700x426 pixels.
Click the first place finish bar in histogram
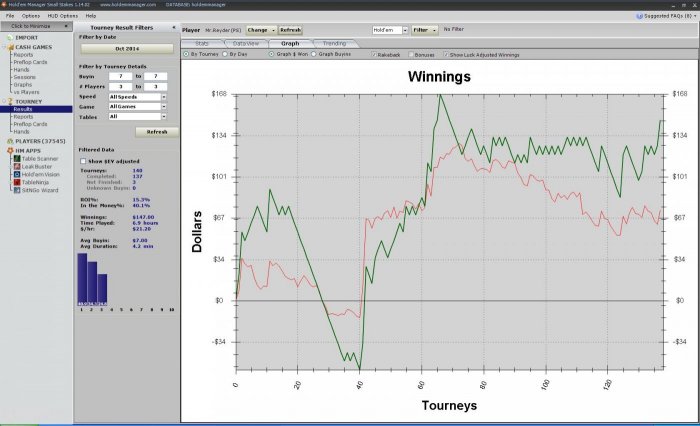click(82, 280)
